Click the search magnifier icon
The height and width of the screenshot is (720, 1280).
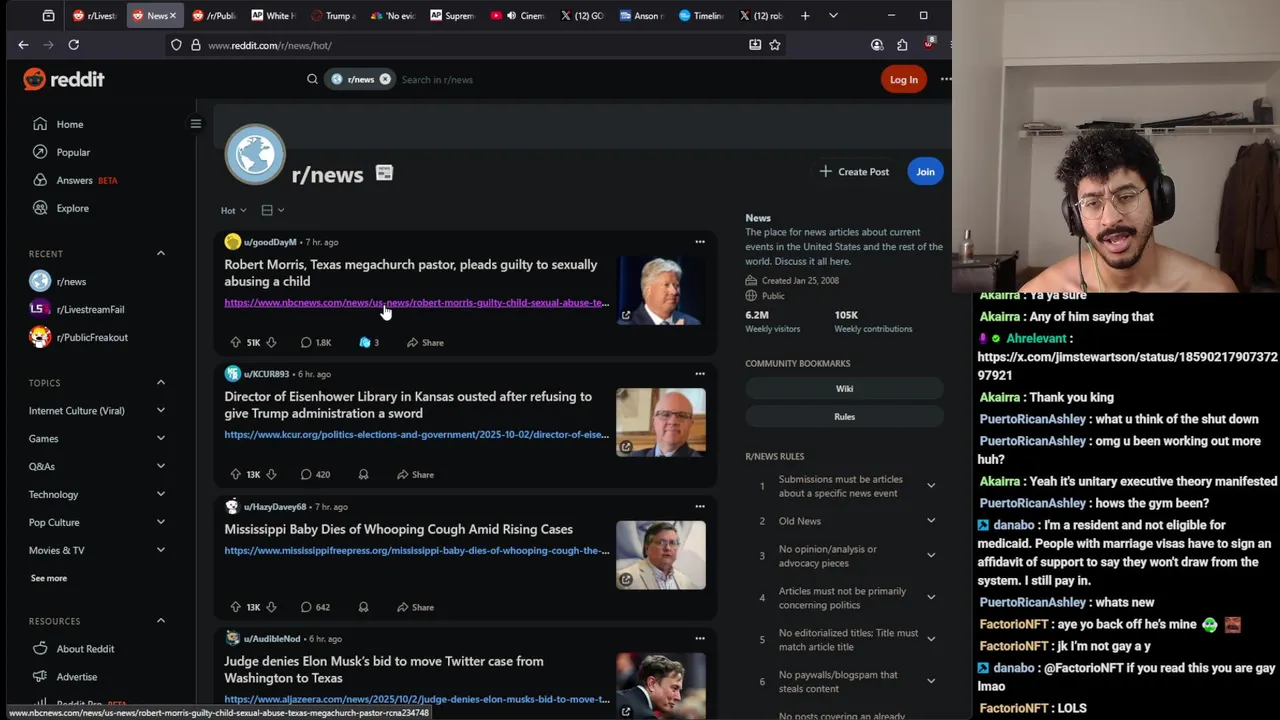[x=312, y=79]
